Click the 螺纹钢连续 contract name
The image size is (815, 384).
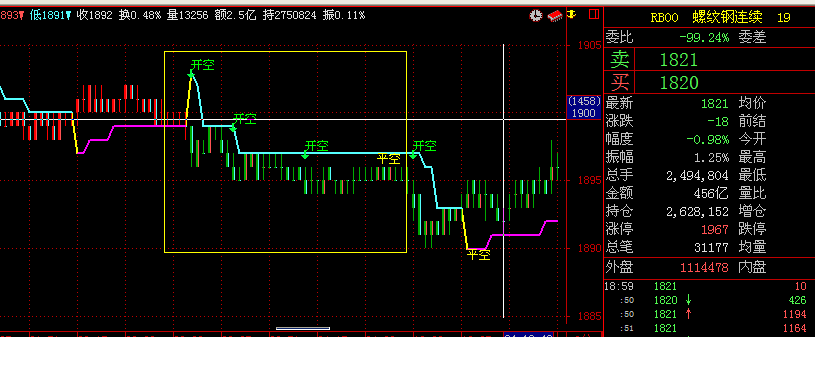pos(727,18)
